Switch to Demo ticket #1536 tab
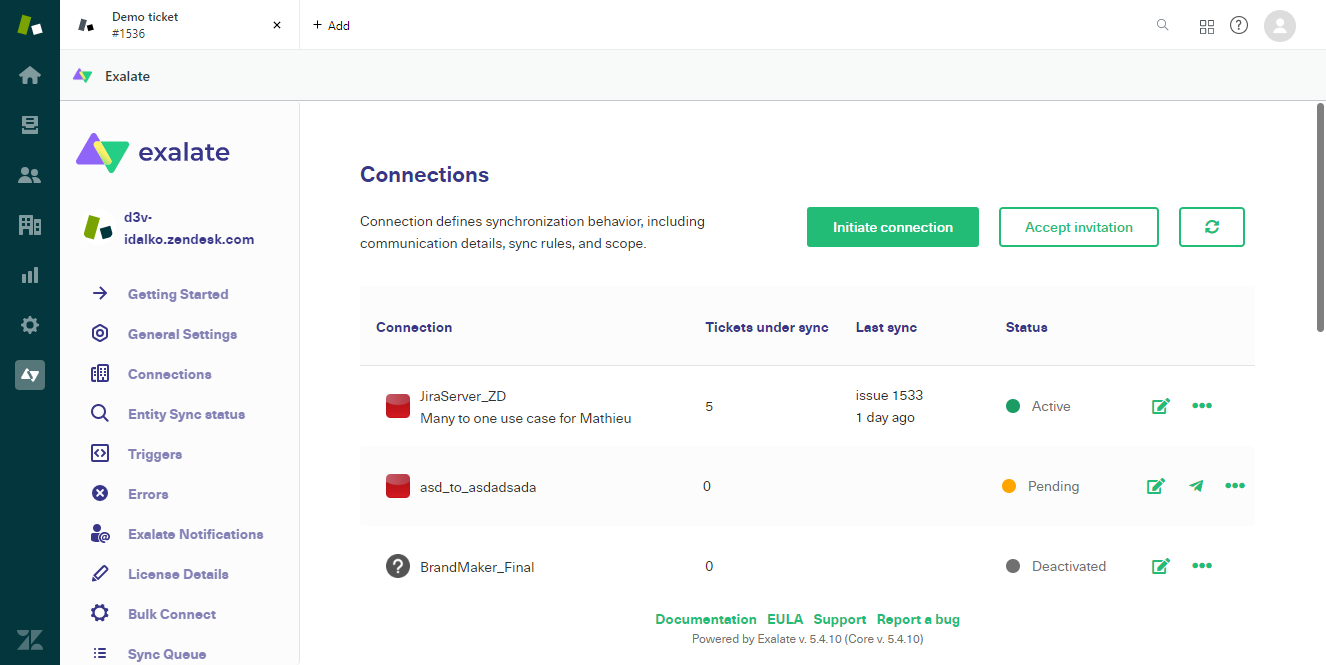1326x665 pixels. (180, 25)
